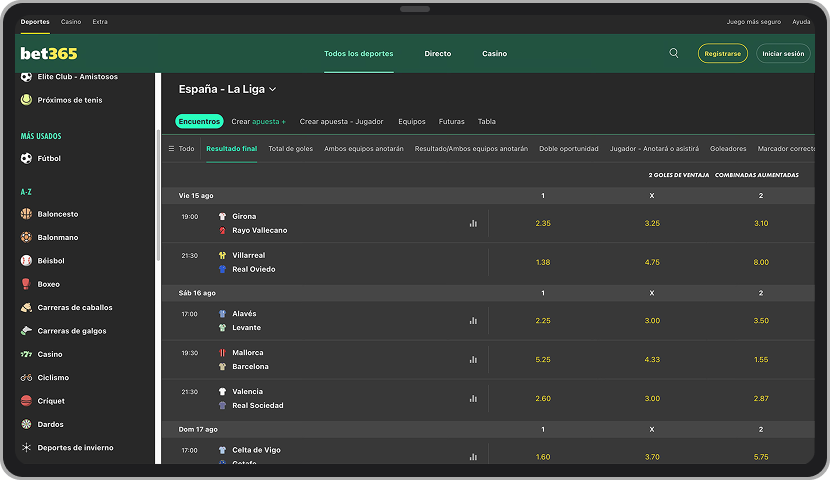This screenshot has width=830, height=480.
Task: Open Crear apuesta + tab
Action: [x=258, y=121]
